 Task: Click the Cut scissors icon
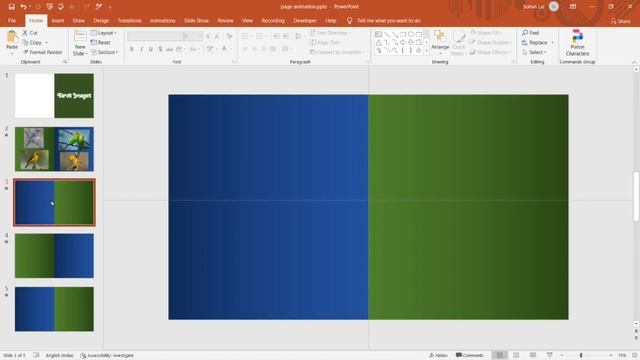coord(25,33)
